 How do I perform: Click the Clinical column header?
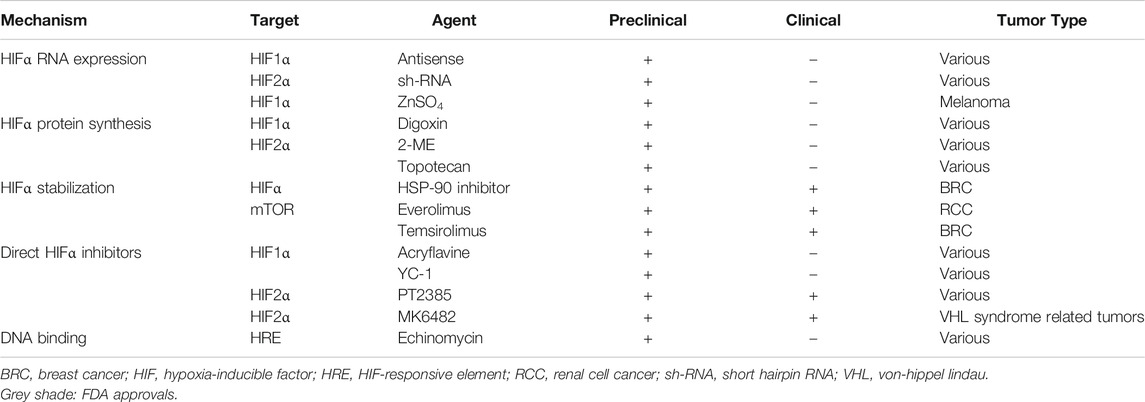813,20
